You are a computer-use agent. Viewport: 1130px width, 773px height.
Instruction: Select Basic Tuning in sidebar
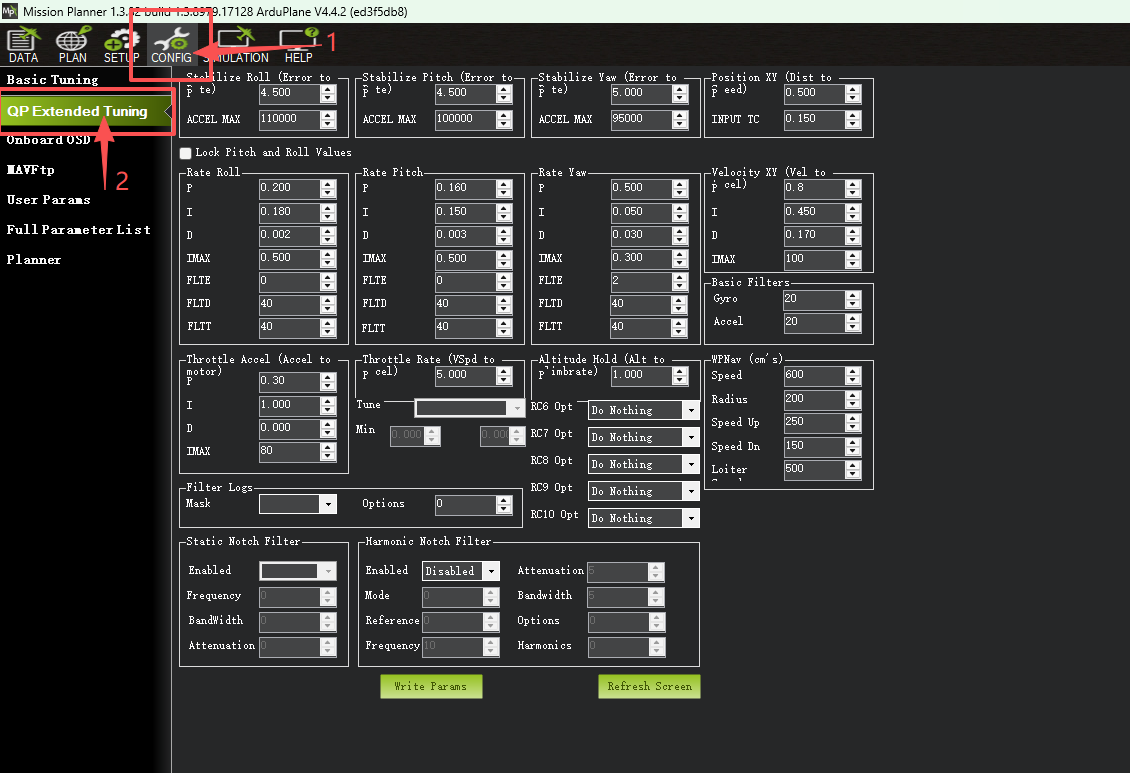tap(53, 80)
